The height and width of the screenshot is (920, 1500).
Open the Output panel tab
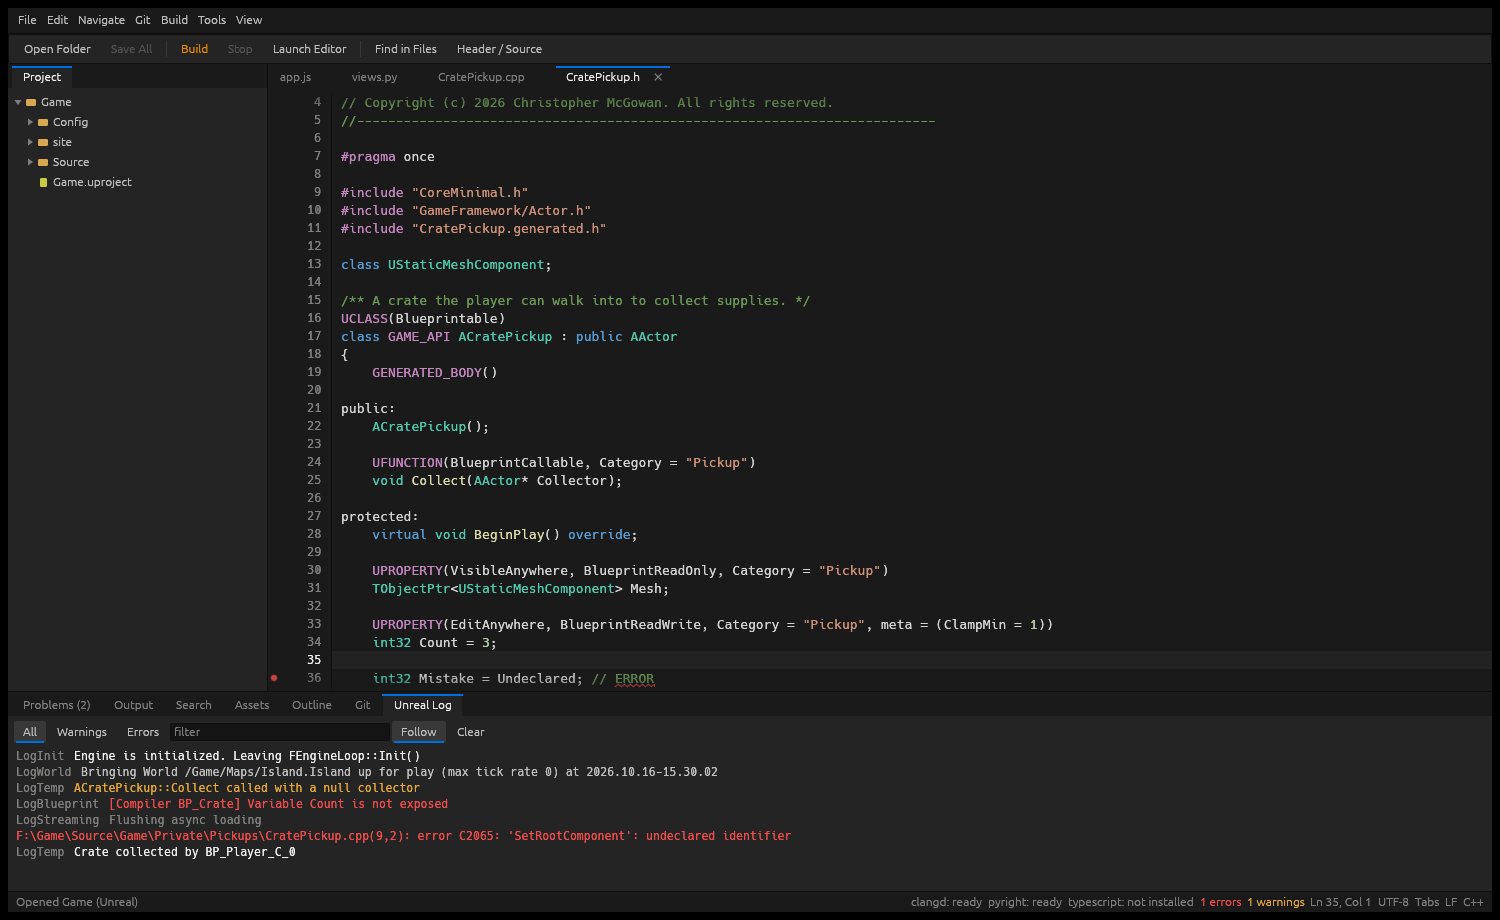coord(133,705)
